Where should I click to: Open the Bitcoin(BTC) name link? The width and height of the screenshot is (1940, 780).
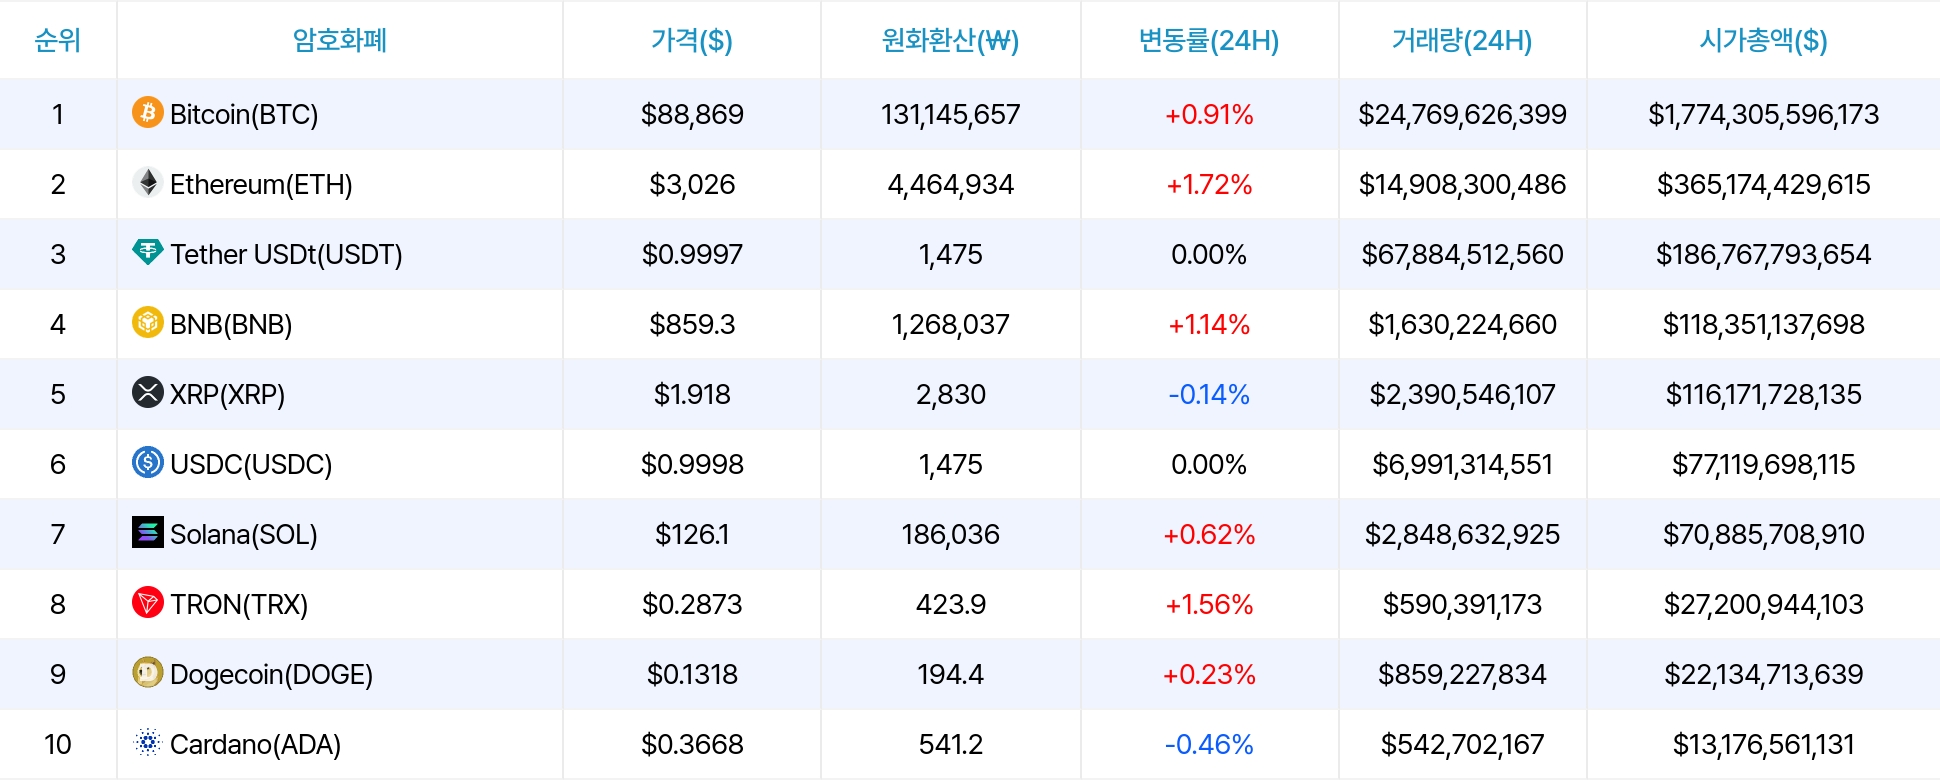tap(244, 114)
